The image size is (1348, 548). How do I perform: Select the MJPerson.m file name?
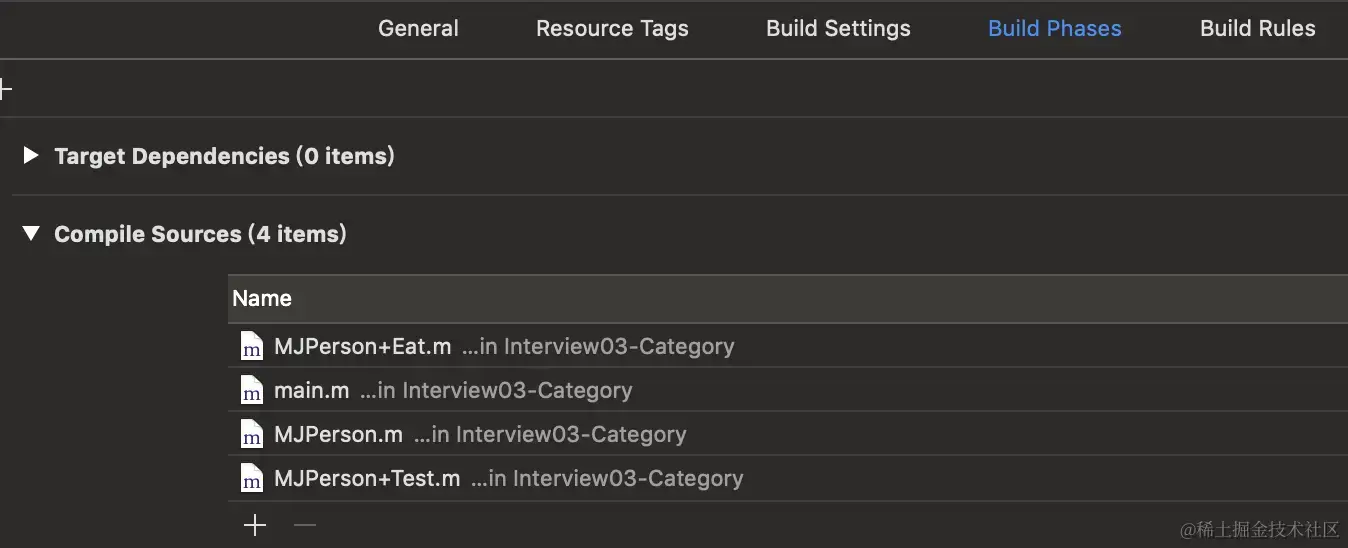[338, 435]
